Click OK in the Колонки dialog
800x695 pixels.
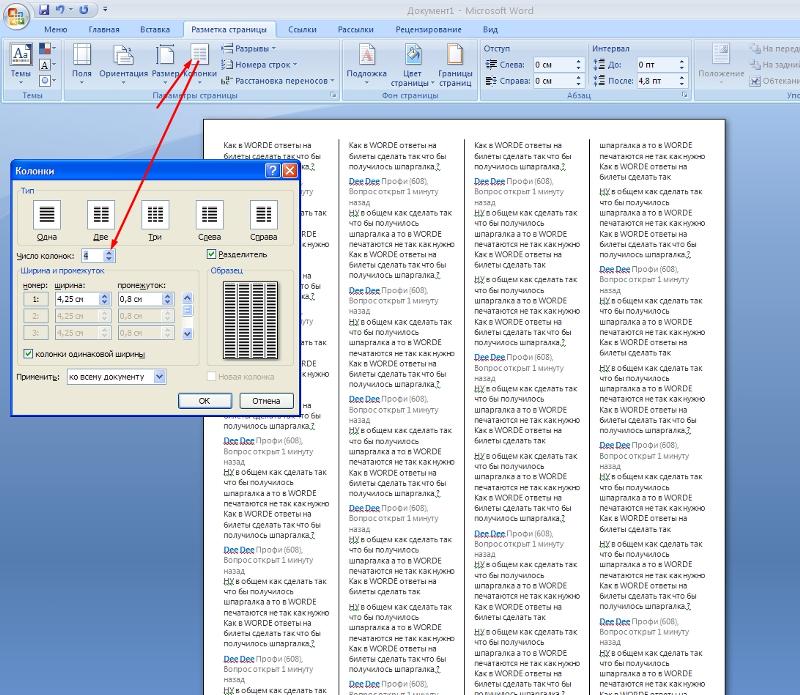205,401
